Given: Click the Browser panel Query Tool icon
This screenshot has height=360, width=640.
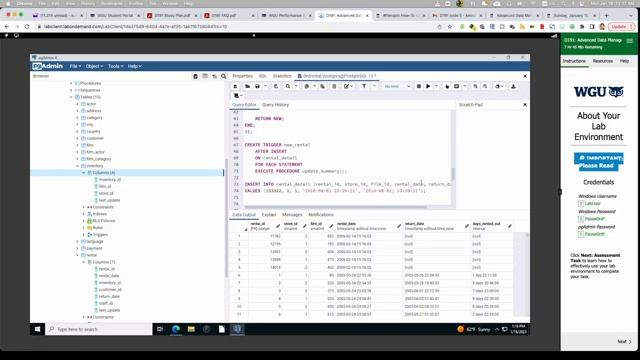Looking at the screenshot, I should (x=195, y=76).
